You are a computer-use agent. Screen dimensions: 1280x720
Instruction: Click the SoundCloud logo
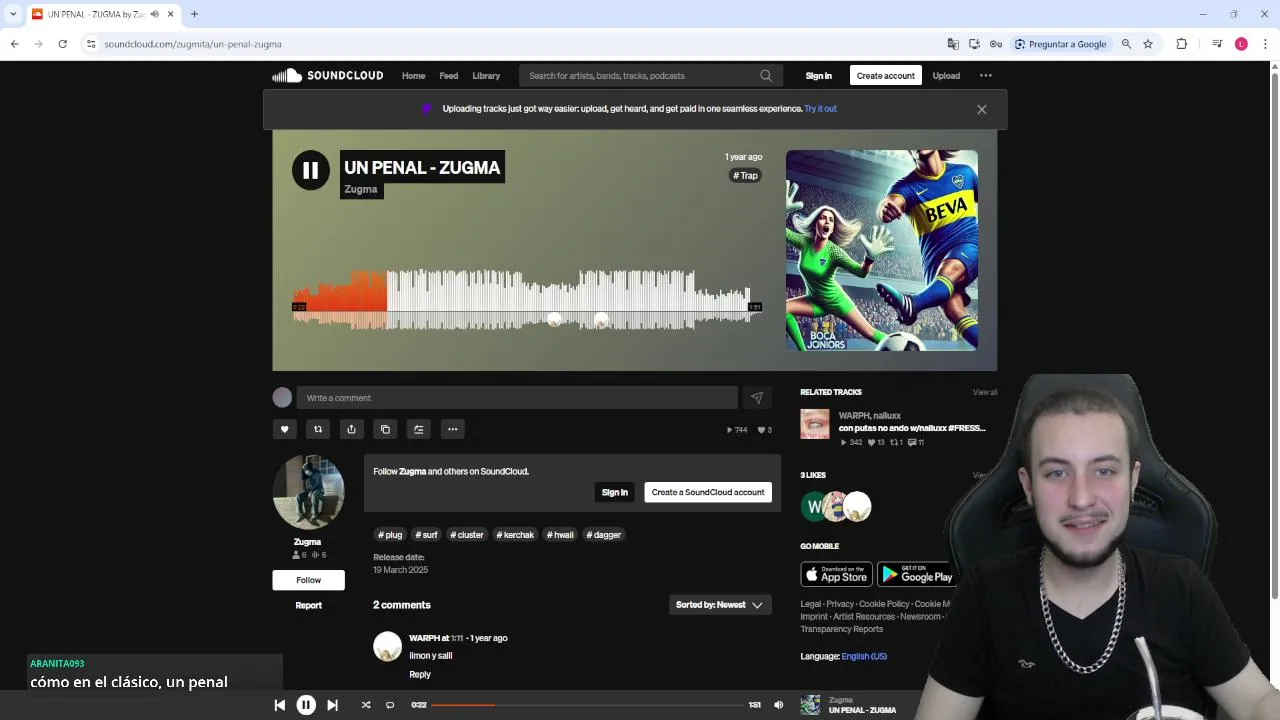pyautogui.click(x=328, y=75)
